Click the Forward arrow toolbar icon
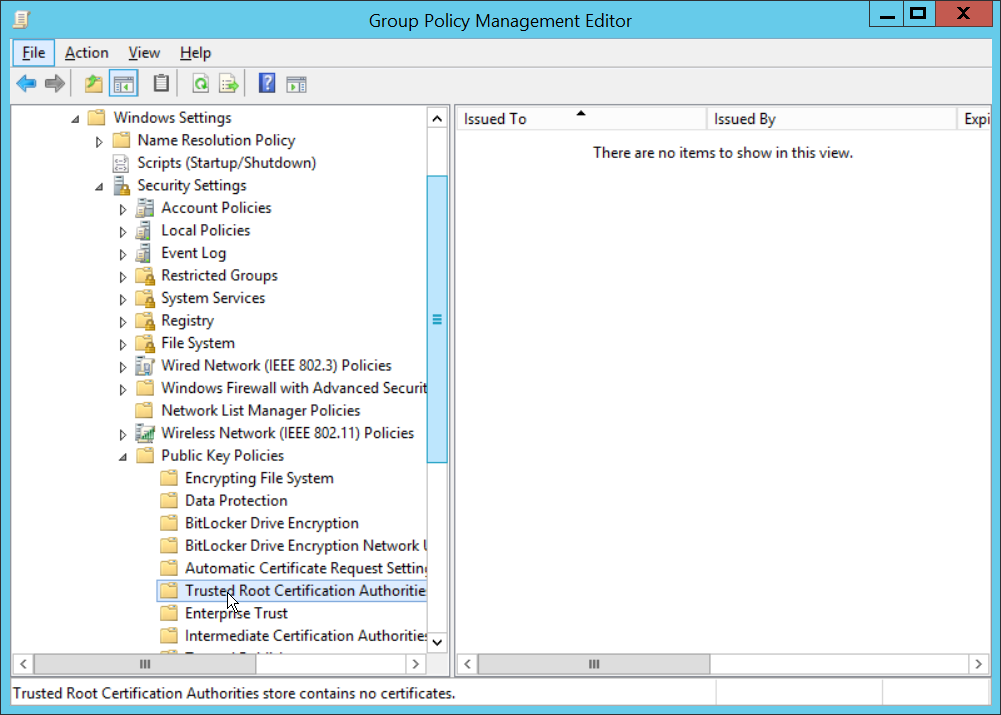1001x715 pixels. point(55,84)
